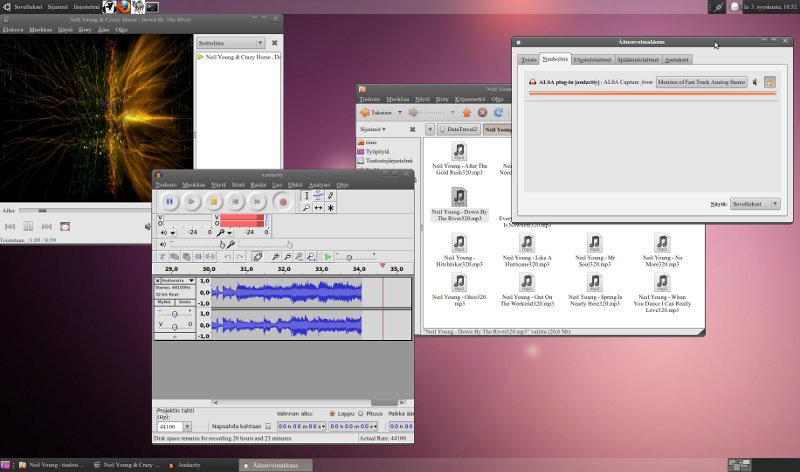Click the Undo arrow in Audacity
Viewport: 800px width, 472px height.
click(228, 257)
